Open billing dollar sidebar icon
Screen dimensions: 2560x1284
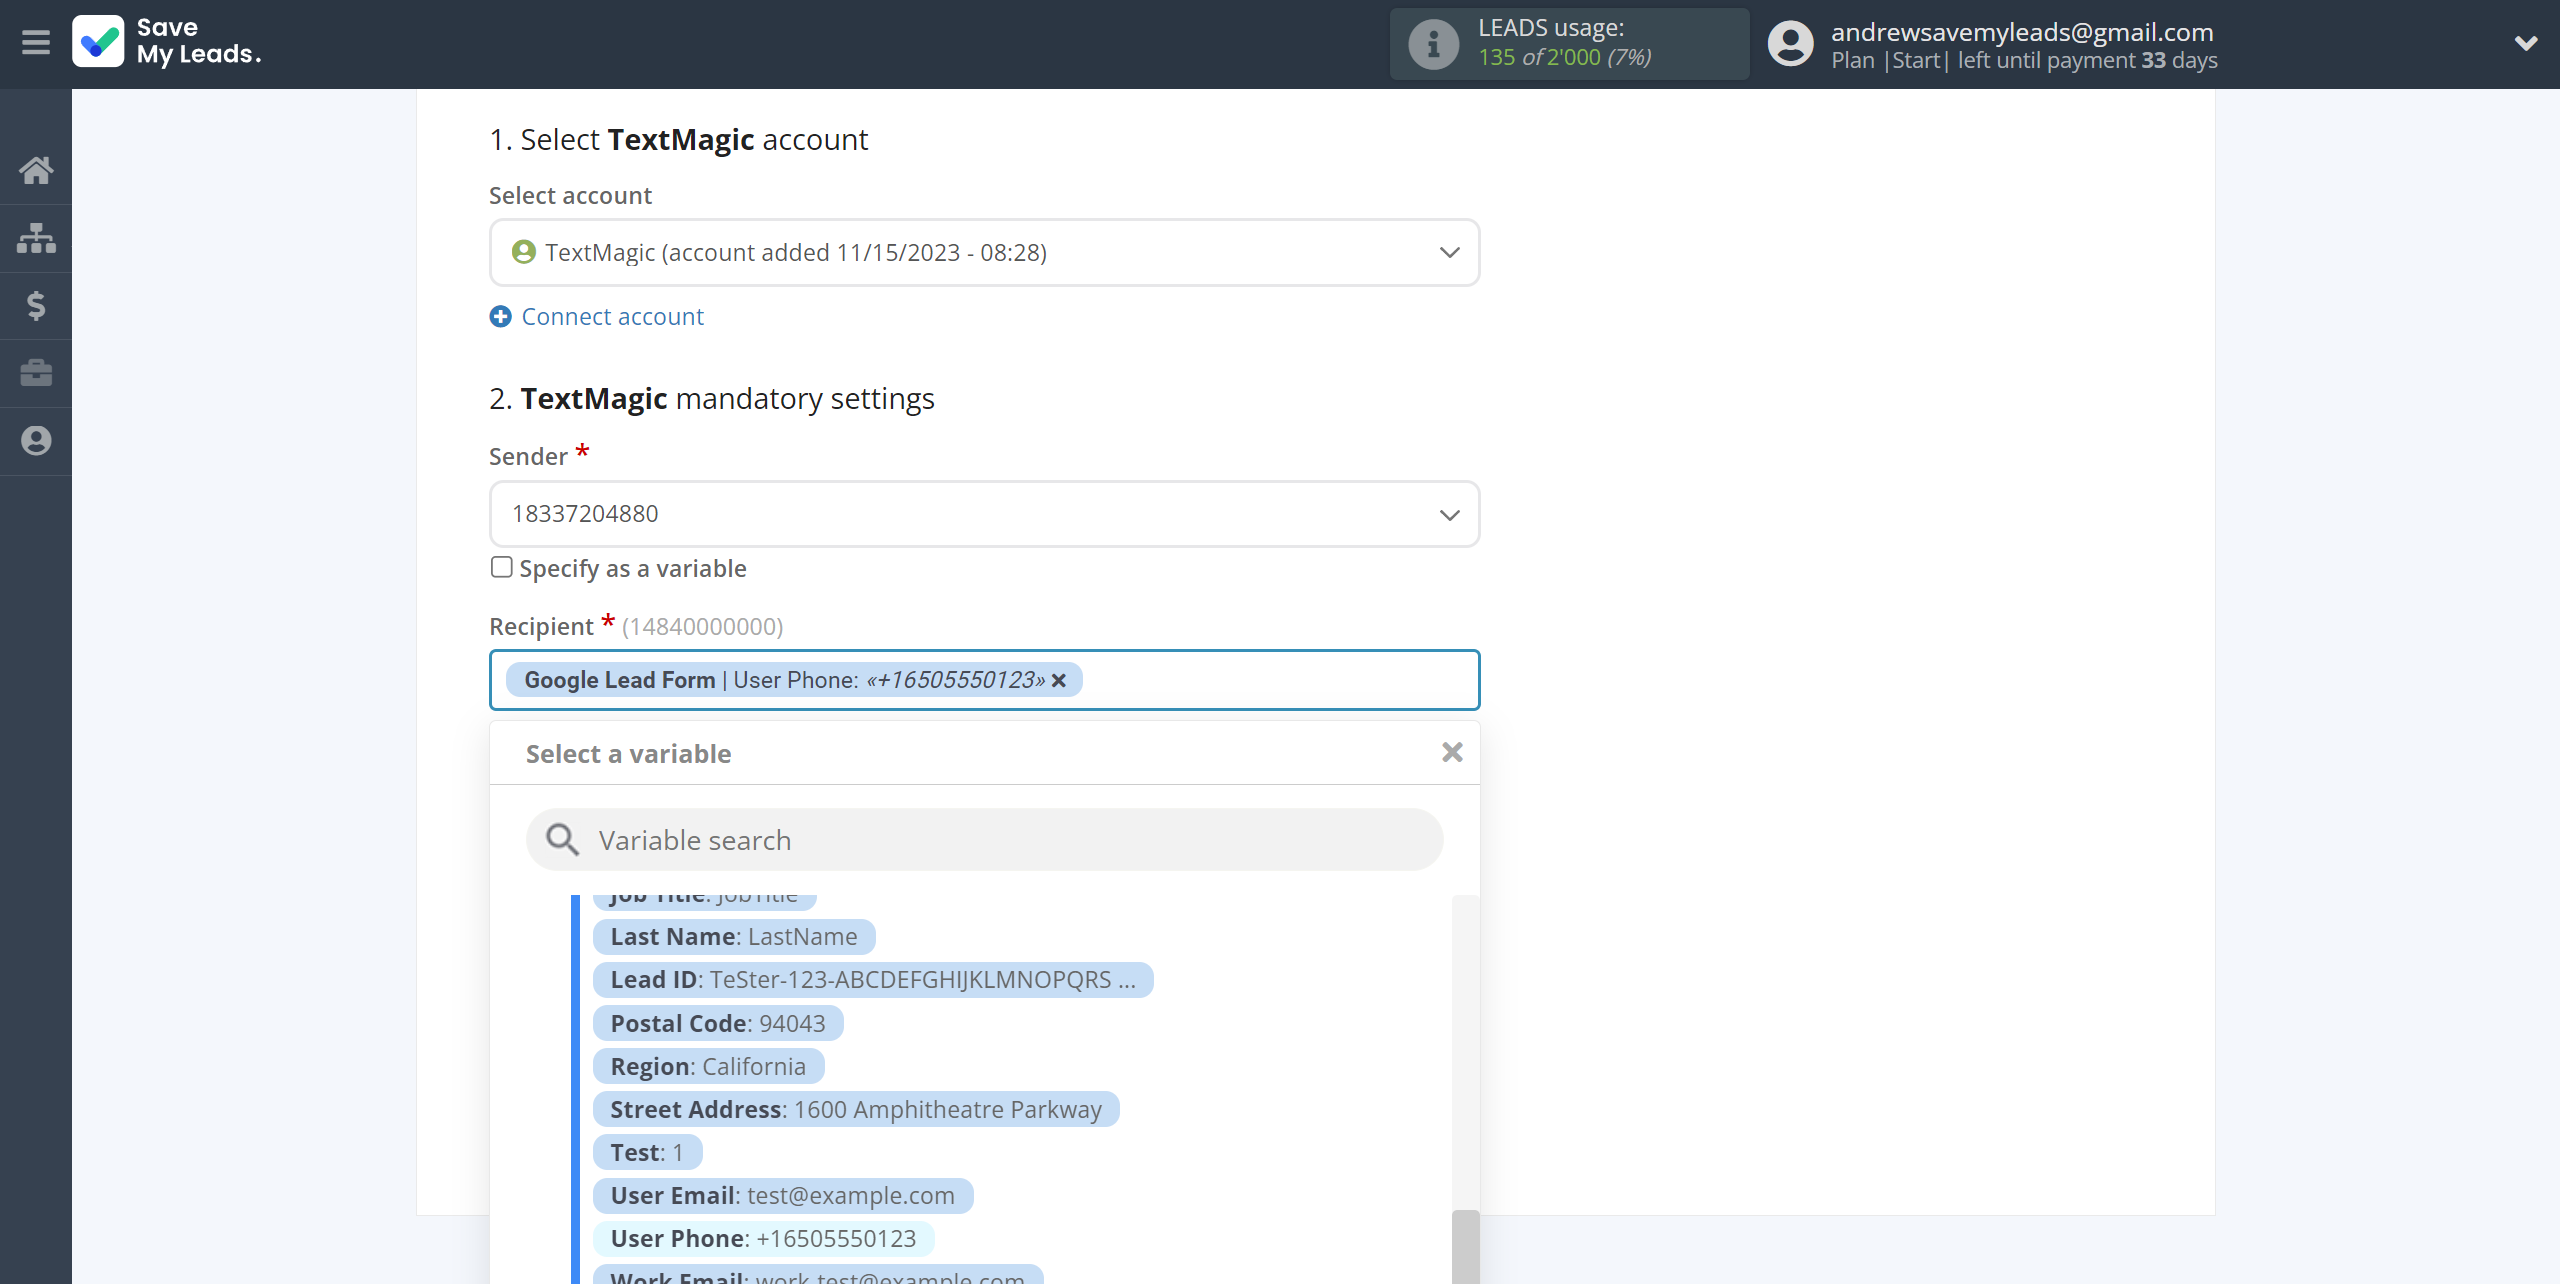point(36,305)
